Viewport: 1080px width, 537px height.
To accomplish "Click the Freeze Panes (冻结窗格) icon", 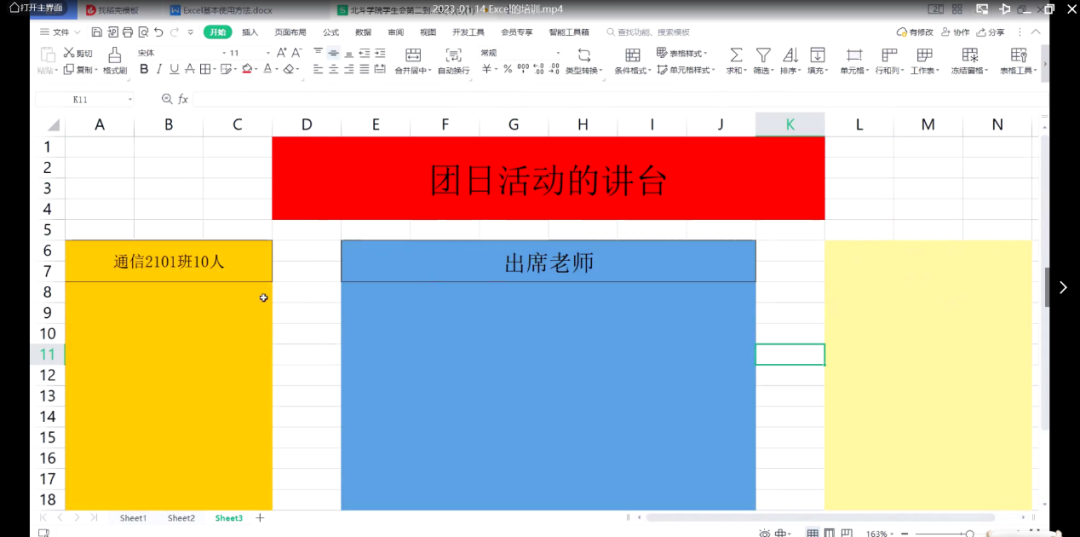I will (970, 55).
